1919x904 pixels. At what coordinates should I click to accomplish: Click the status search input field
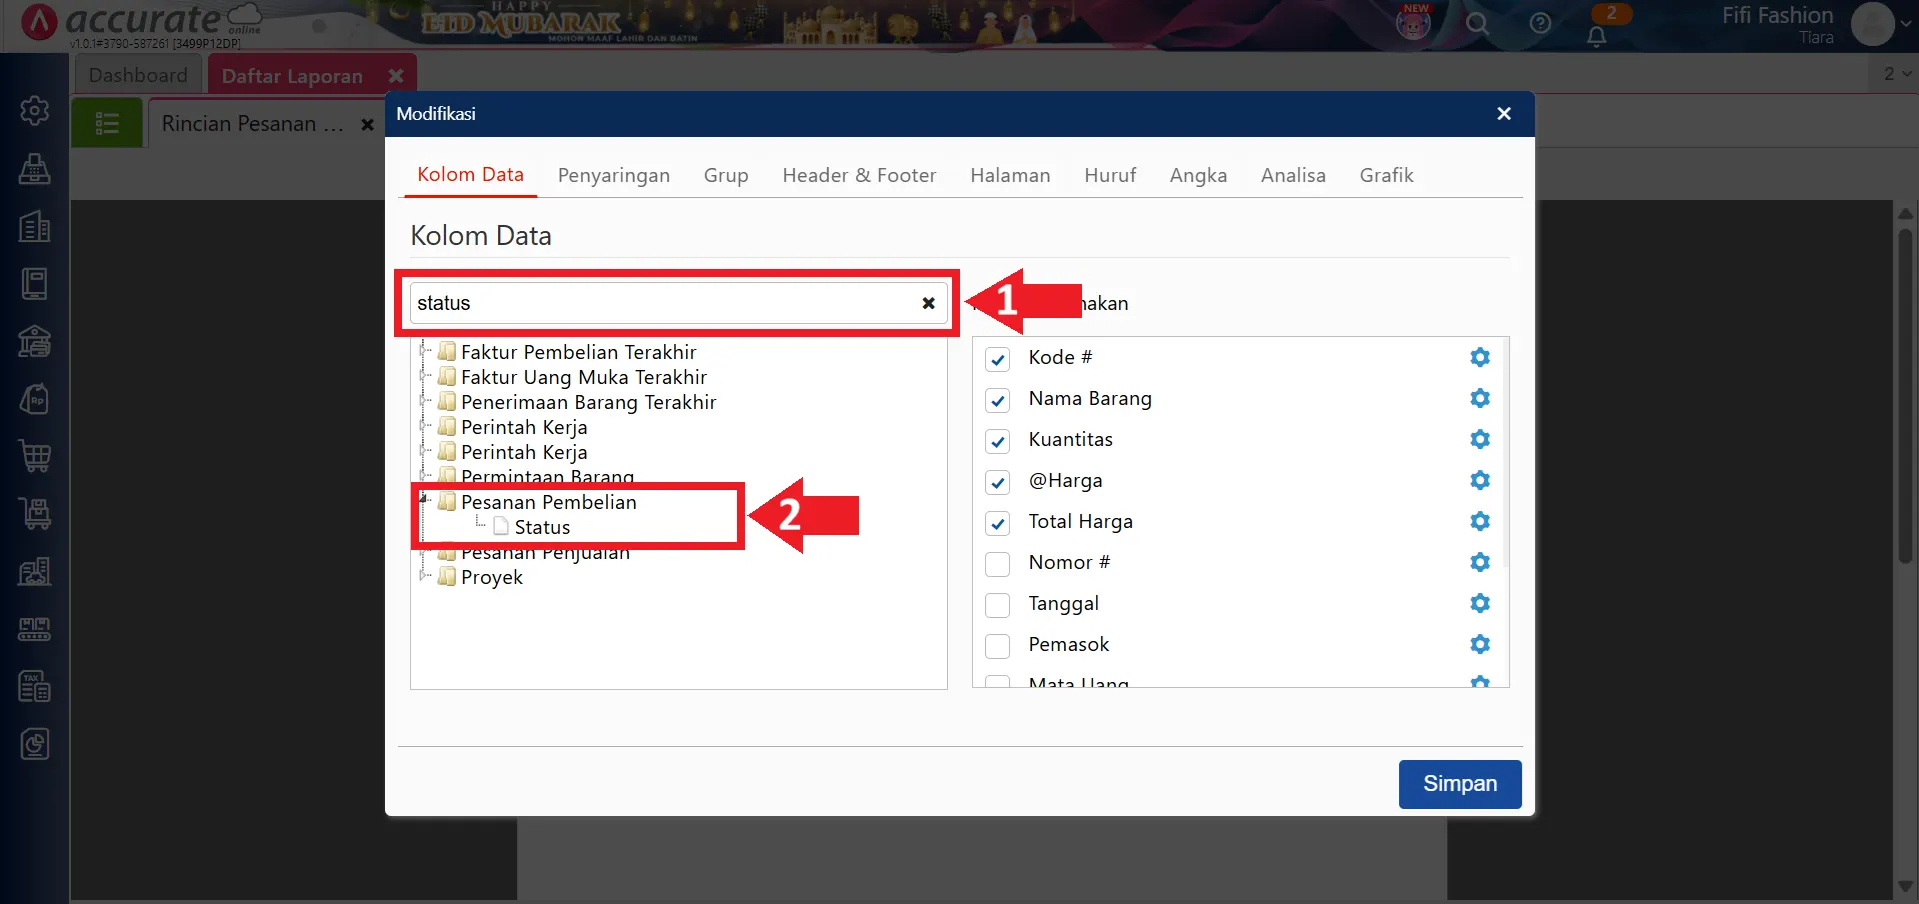(660, 303)
